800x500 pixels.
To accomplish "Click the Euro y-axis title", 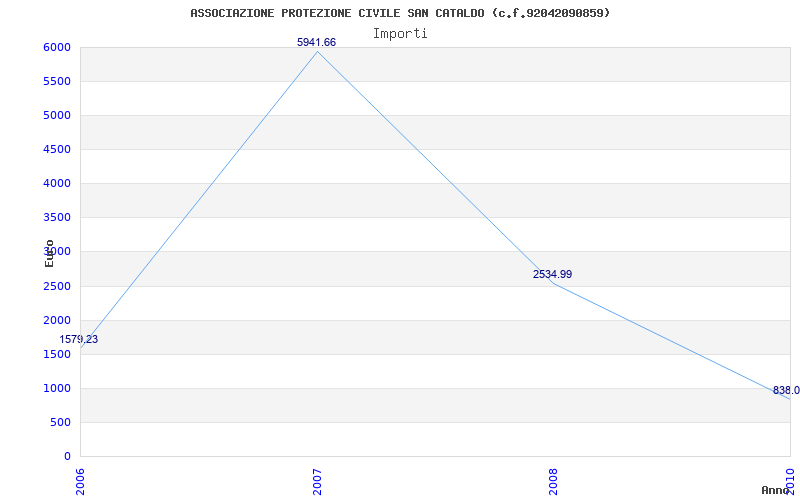I will point(49,253).
